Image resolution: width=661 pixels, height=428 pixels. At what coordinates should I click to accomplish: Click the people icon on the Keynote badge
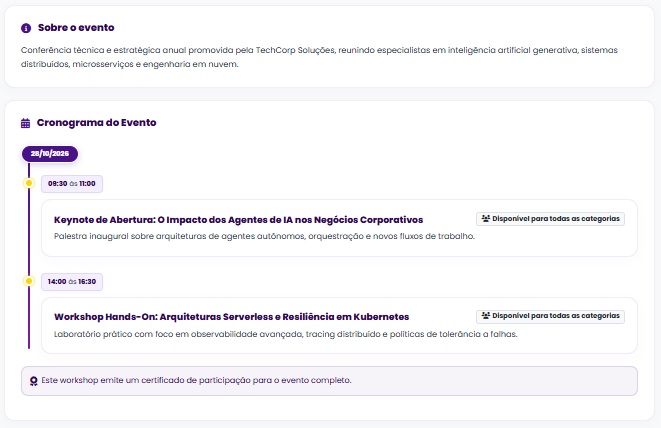point(486,219)
